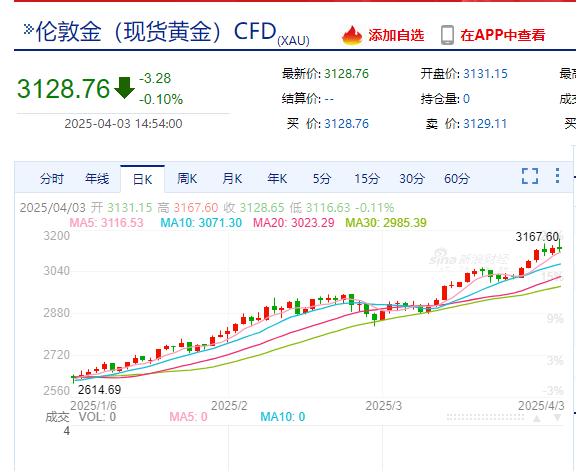Click the VOL: 0 volume label

tap(97, 417)
